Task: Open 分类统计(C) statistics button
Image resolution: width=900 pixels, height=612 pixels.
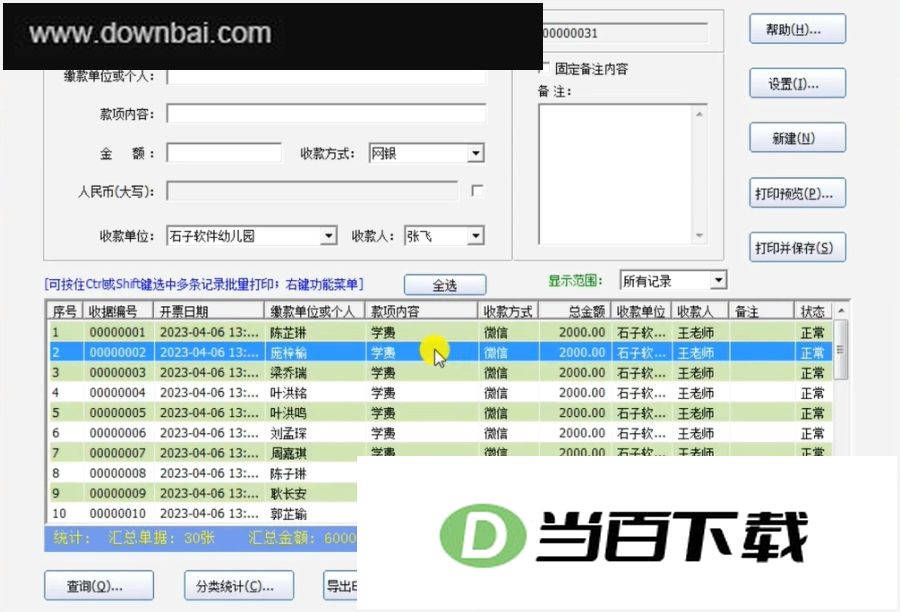Action: [239, 586]
